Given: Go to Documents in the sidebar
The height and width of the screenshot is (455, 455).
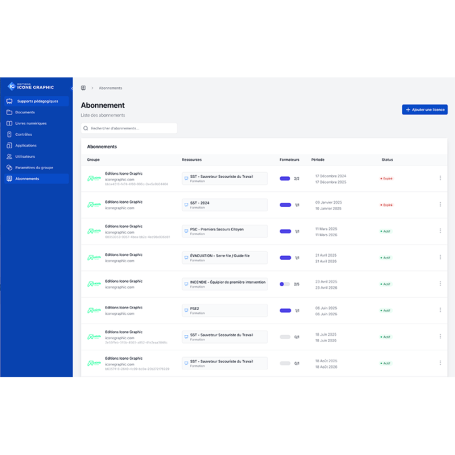Looking at the screenshot, I should tap(36, 112).
